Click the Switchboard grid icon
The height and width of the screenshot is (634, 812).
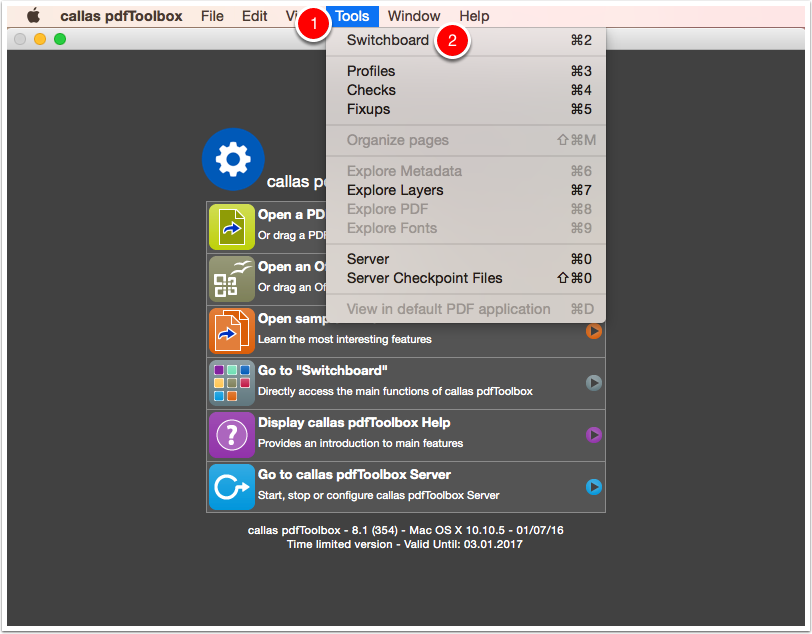pyautogui.click(x=231, y=383)
